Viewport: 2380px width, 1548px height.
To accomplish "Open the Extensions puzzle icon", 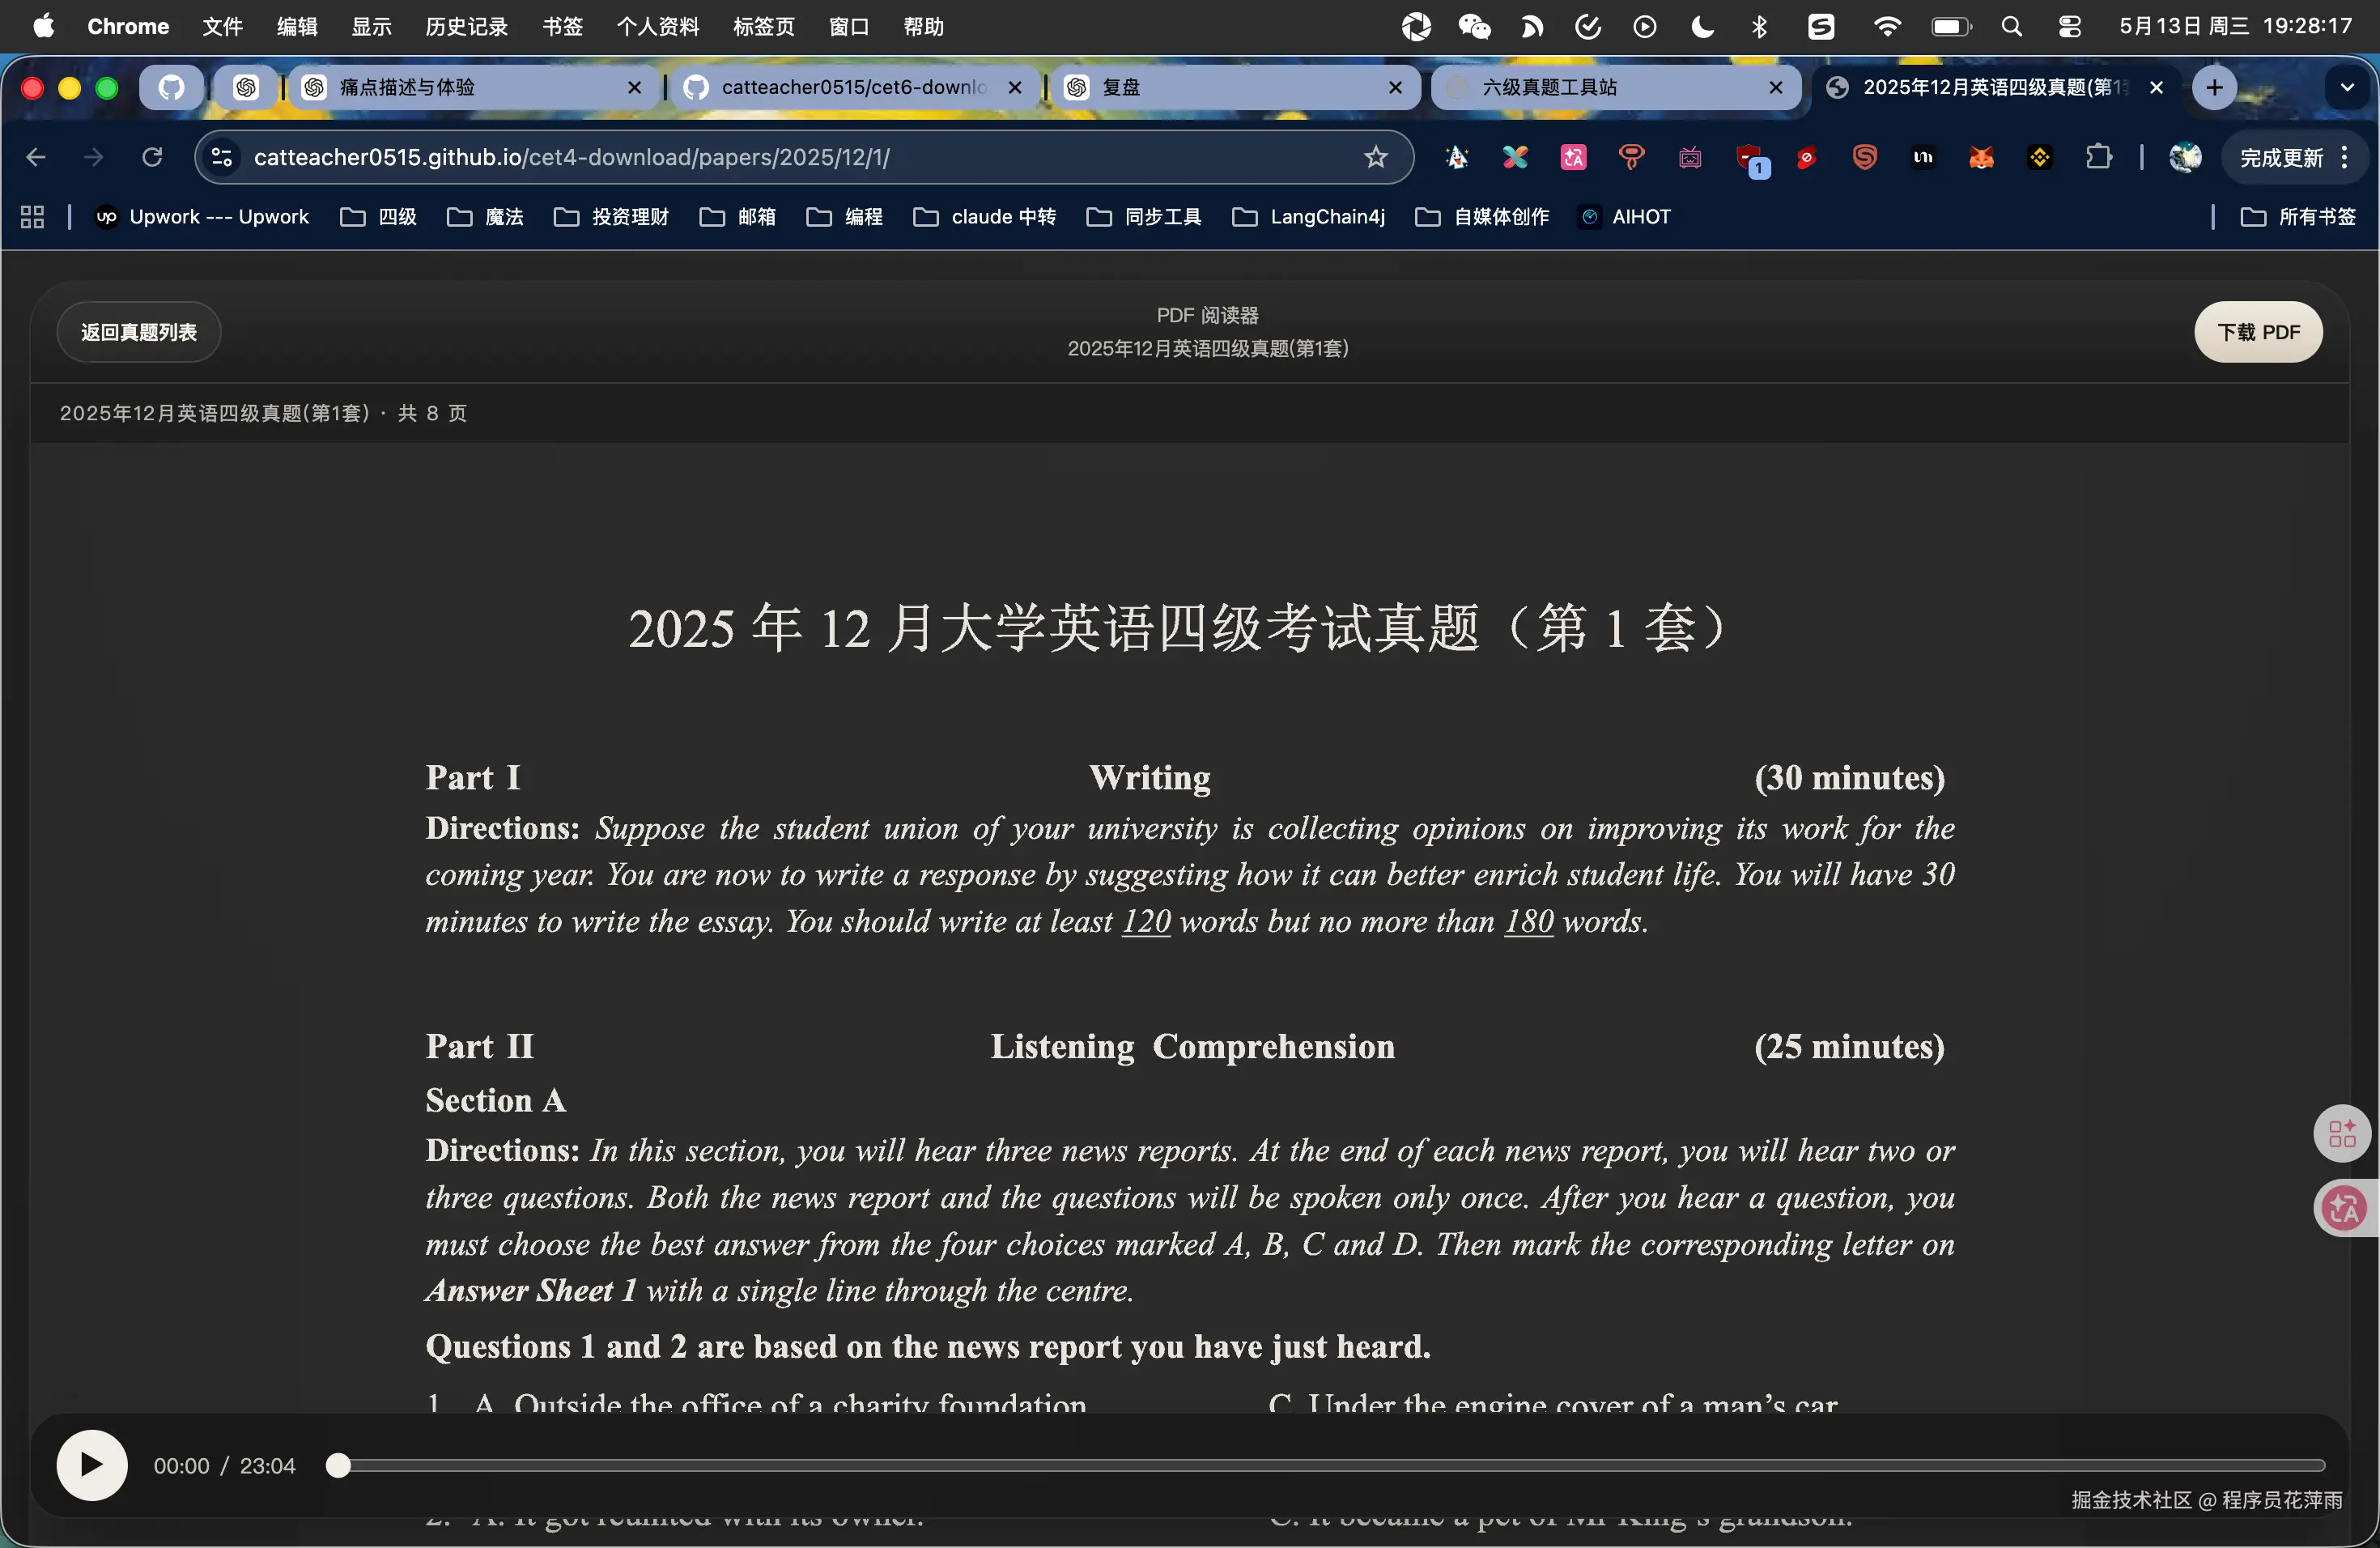I will pos(2098,157).
